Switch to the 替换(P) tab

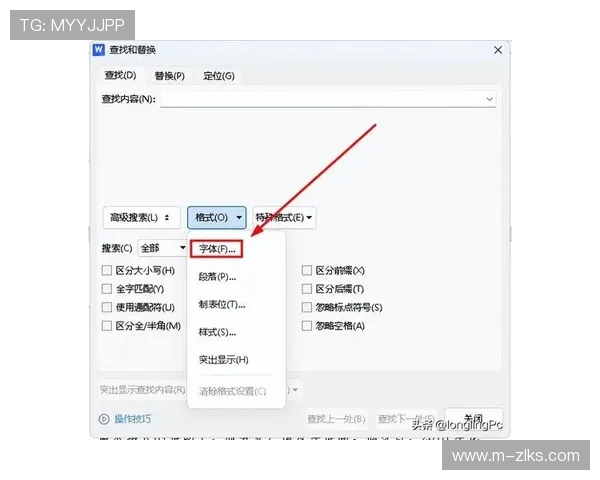170,76
